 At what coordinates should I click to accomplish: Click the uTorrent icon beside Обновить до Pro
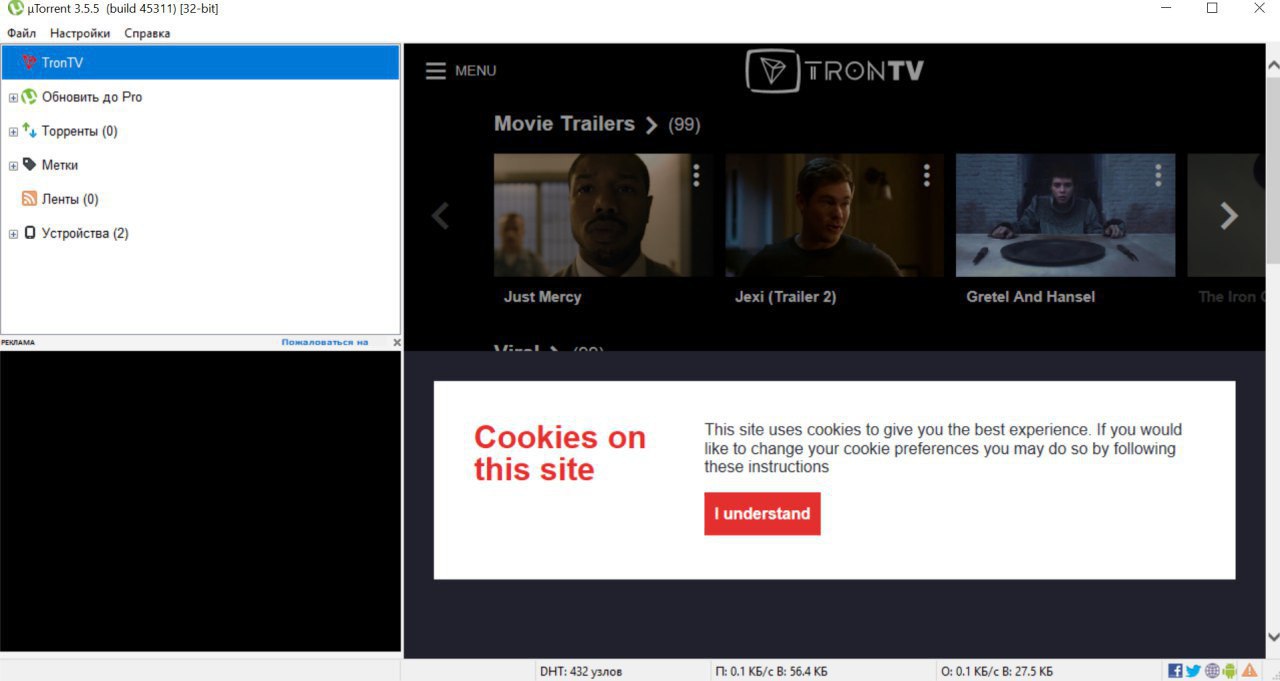30,97
